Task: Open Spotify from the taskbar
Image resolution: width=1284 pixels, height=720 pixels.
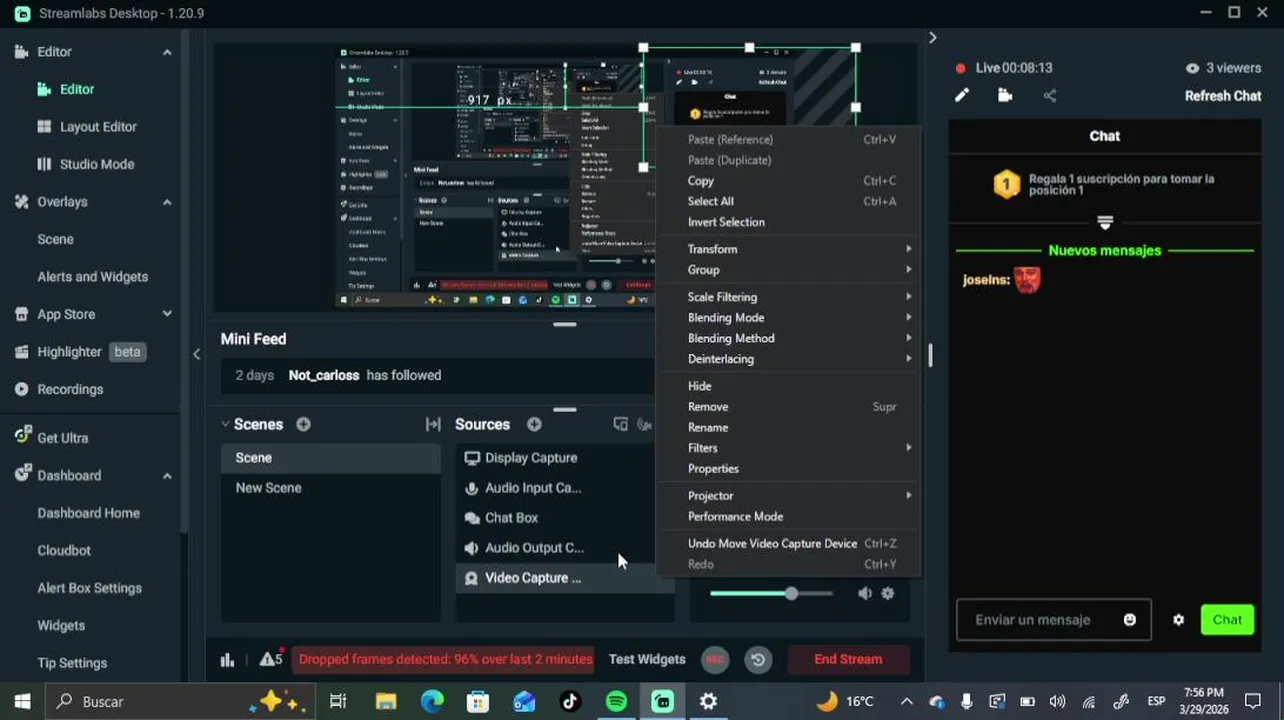Action: coord(616,702)
